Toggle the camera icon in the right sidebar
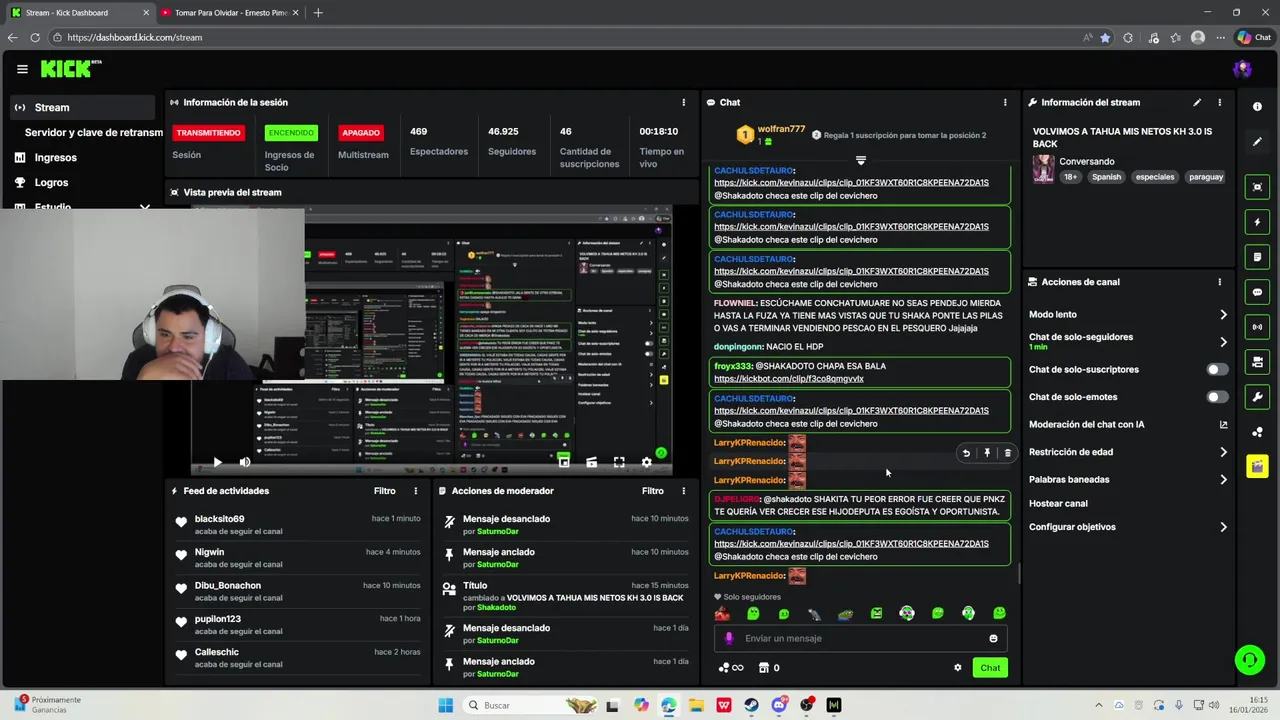Image resolution: width=1280 pixels, height=720 pixels. pyautogui.click(x=1257, y=362)
